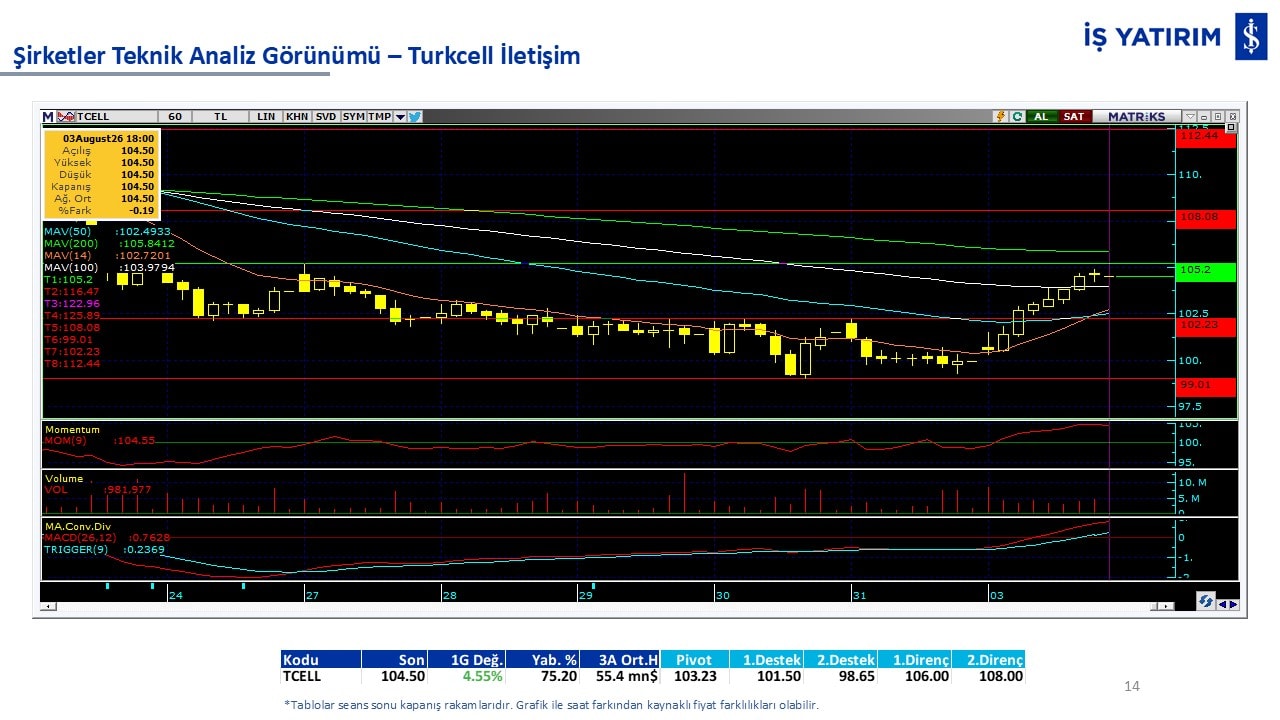Click the Kodu table header

click(321, 659)
